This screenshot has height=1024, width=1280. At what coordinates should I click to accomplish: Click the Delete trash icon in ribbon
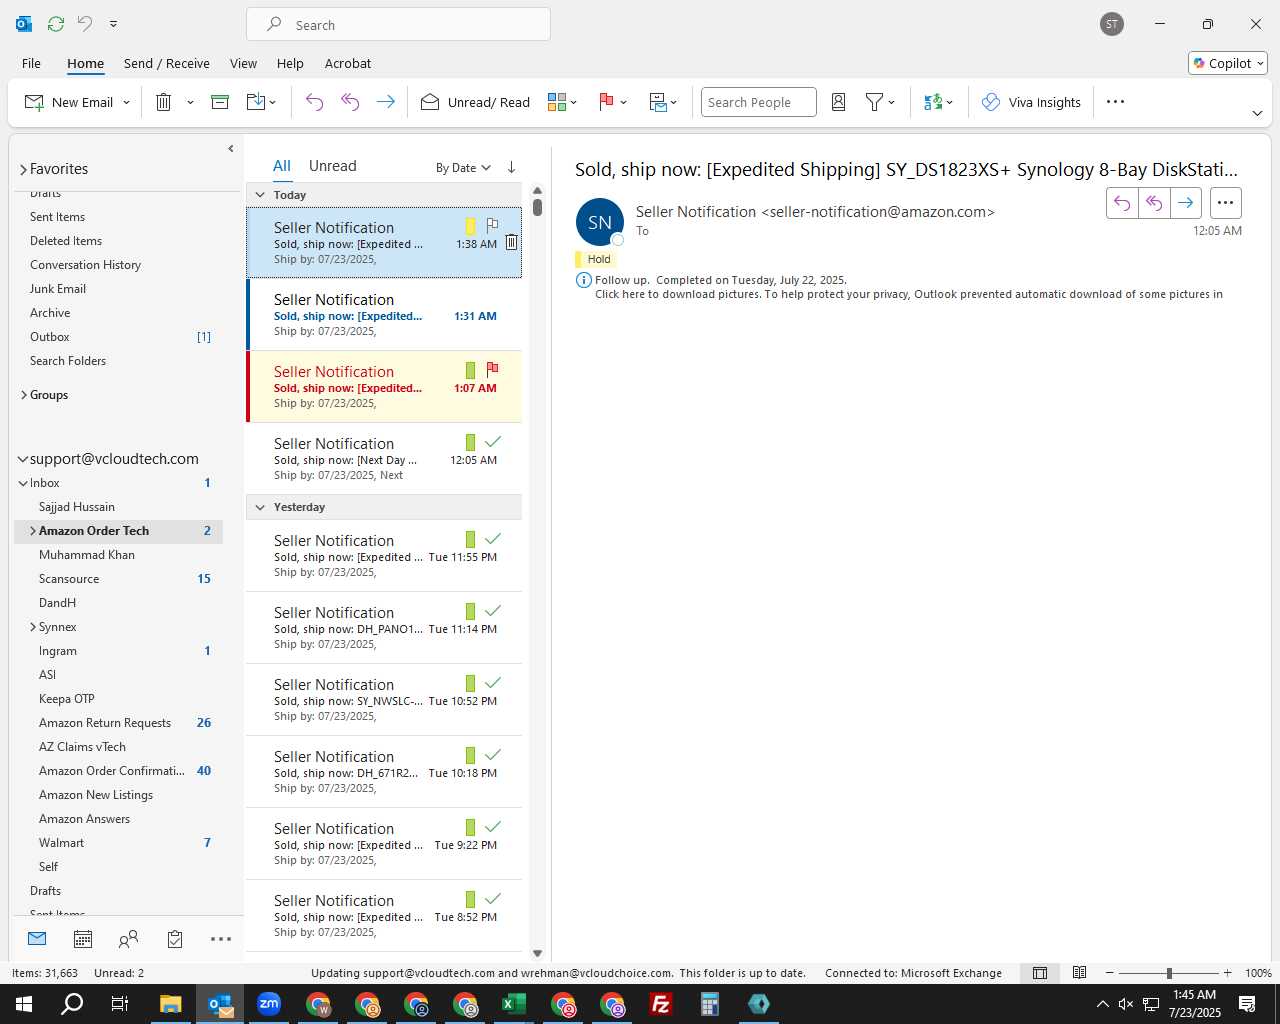click(164, 102)
